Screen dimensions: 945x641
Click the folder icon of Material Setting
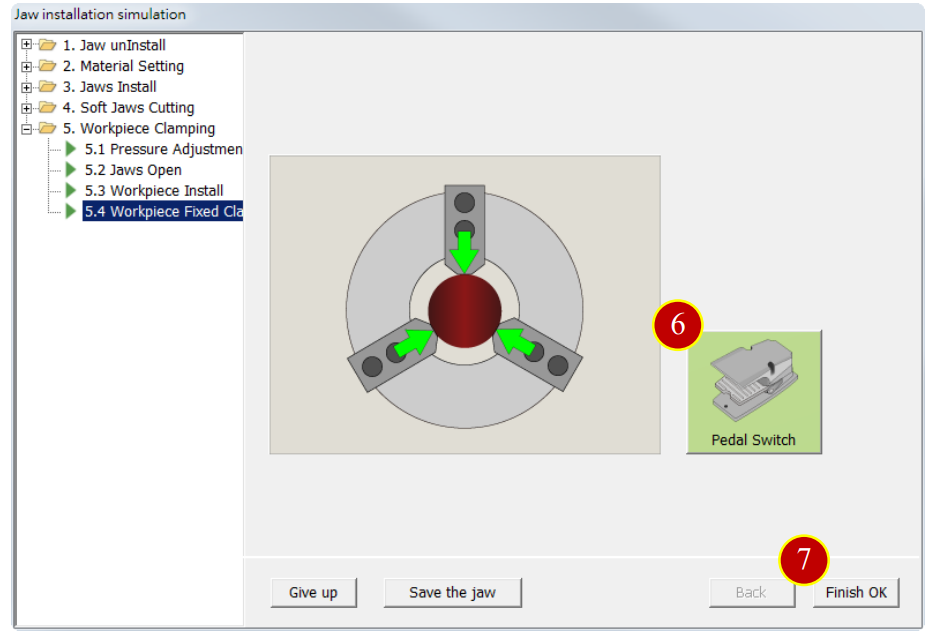(47, 66)
